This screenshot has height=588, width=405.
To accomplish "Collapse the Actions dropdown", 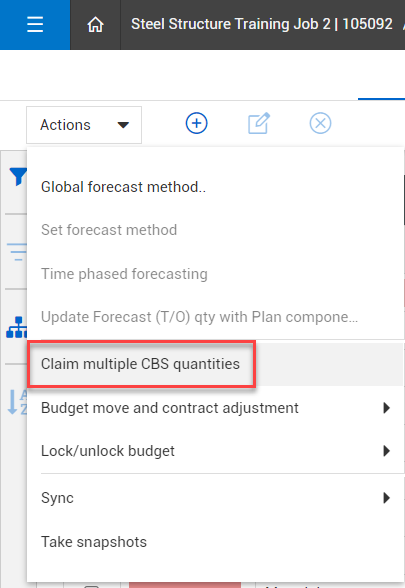I will click(x=84, y=125).
